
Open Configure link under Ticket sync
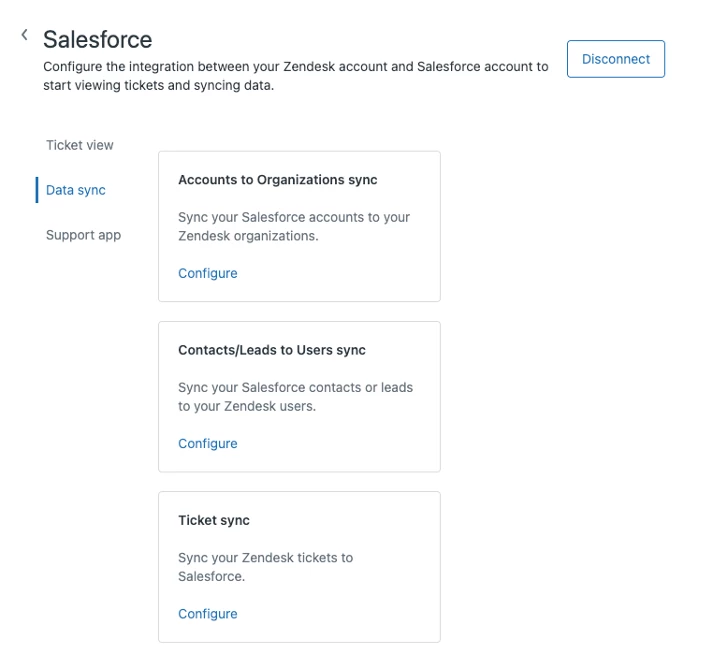(x=208, y=613)
